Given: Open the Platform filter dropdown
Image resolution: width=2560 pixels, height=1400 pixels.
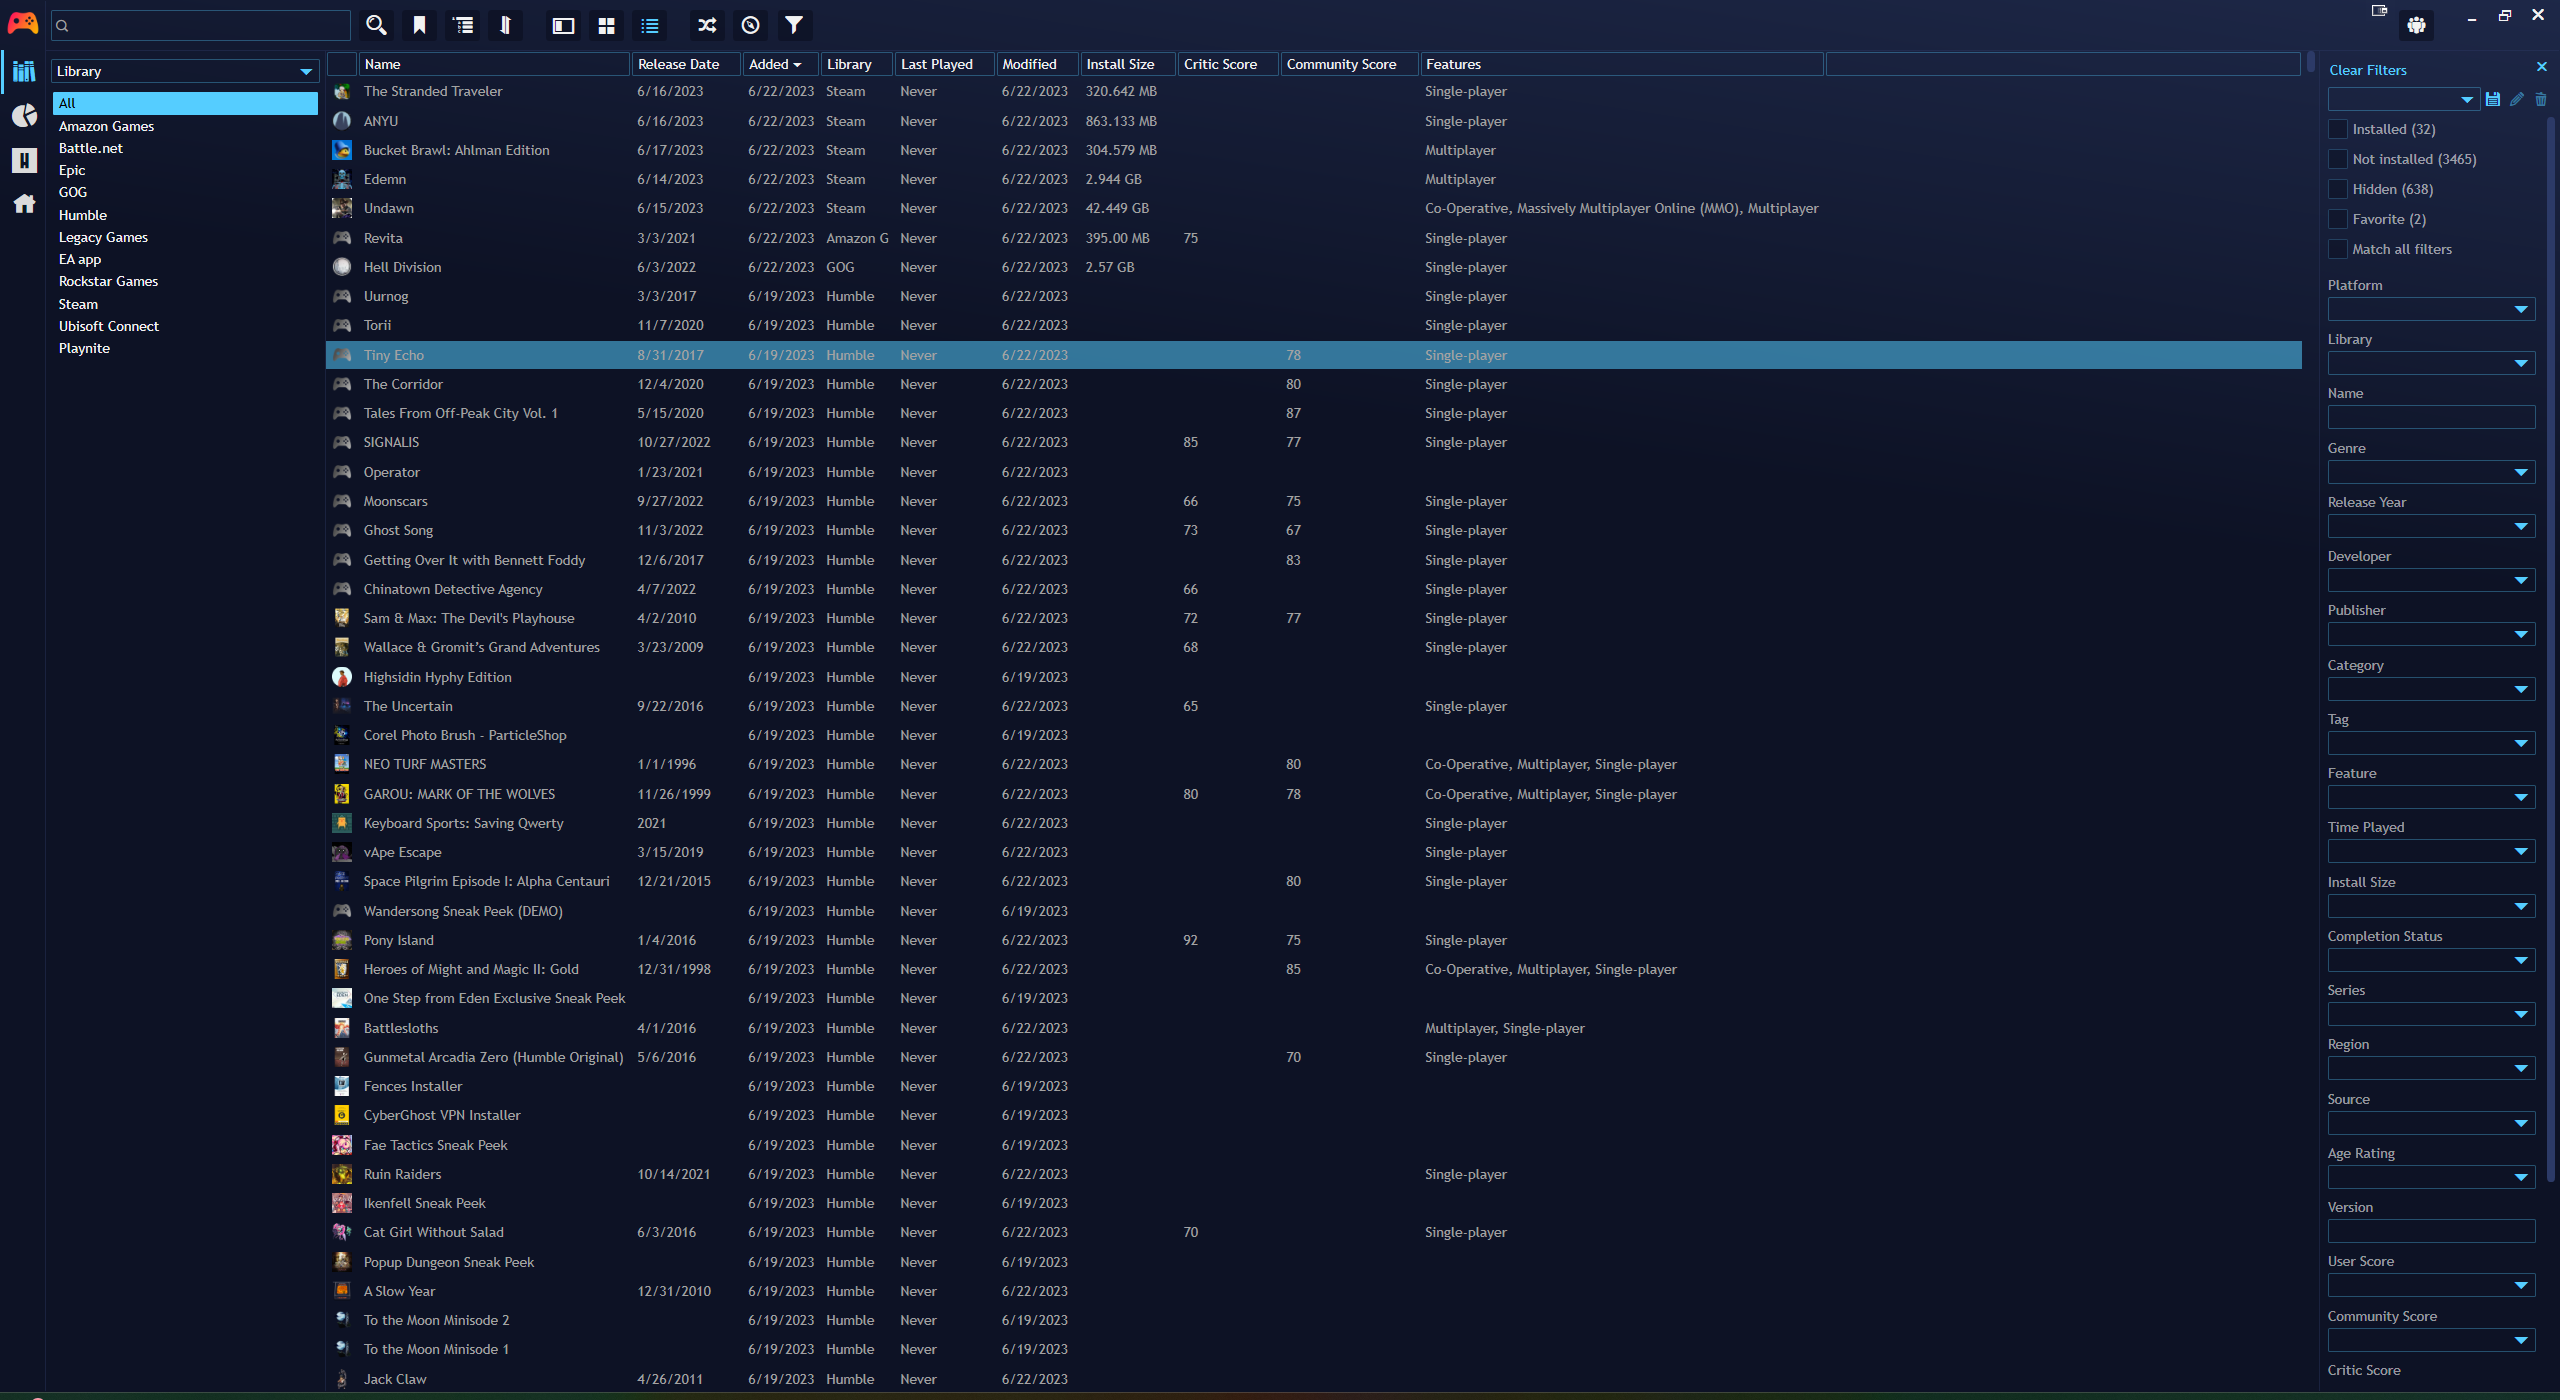Looking at the screenshot, I should click(x=2430, y=309).
